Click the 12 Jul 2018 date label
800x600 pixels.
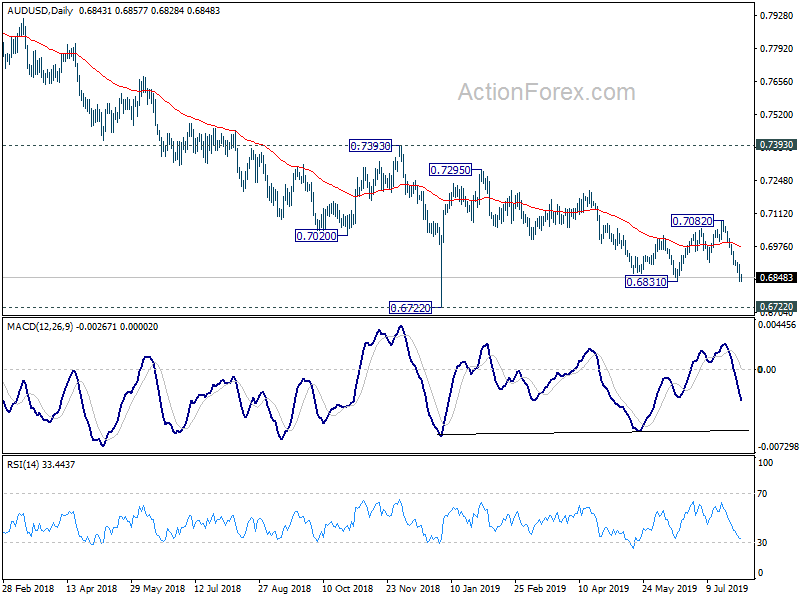218,588
